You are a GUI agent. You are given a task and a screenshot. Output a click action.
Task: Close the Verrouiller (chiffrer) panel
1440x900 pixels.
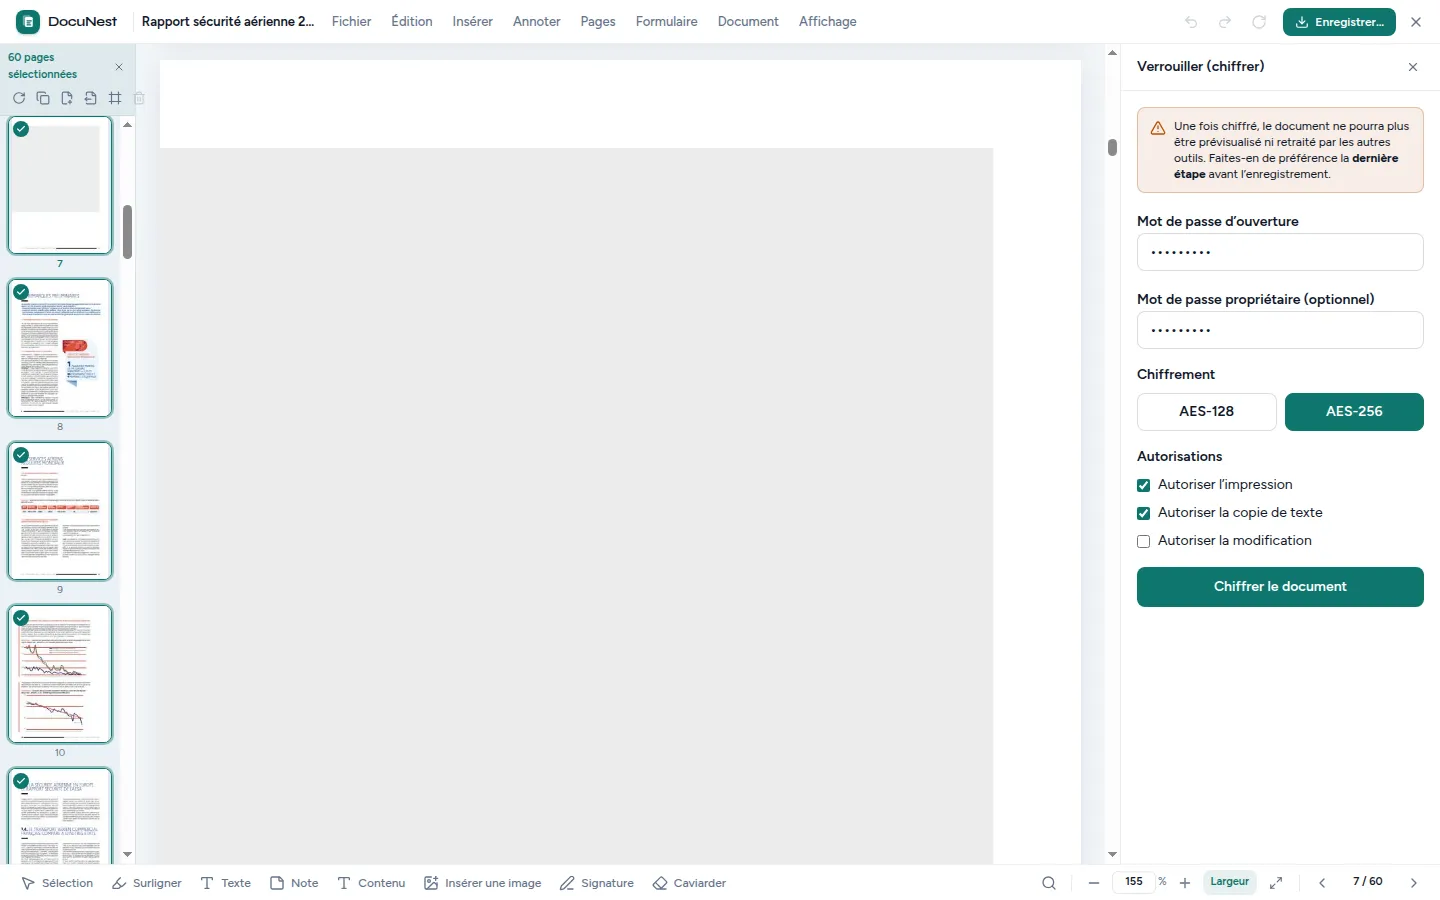(x=1413, y=67)
